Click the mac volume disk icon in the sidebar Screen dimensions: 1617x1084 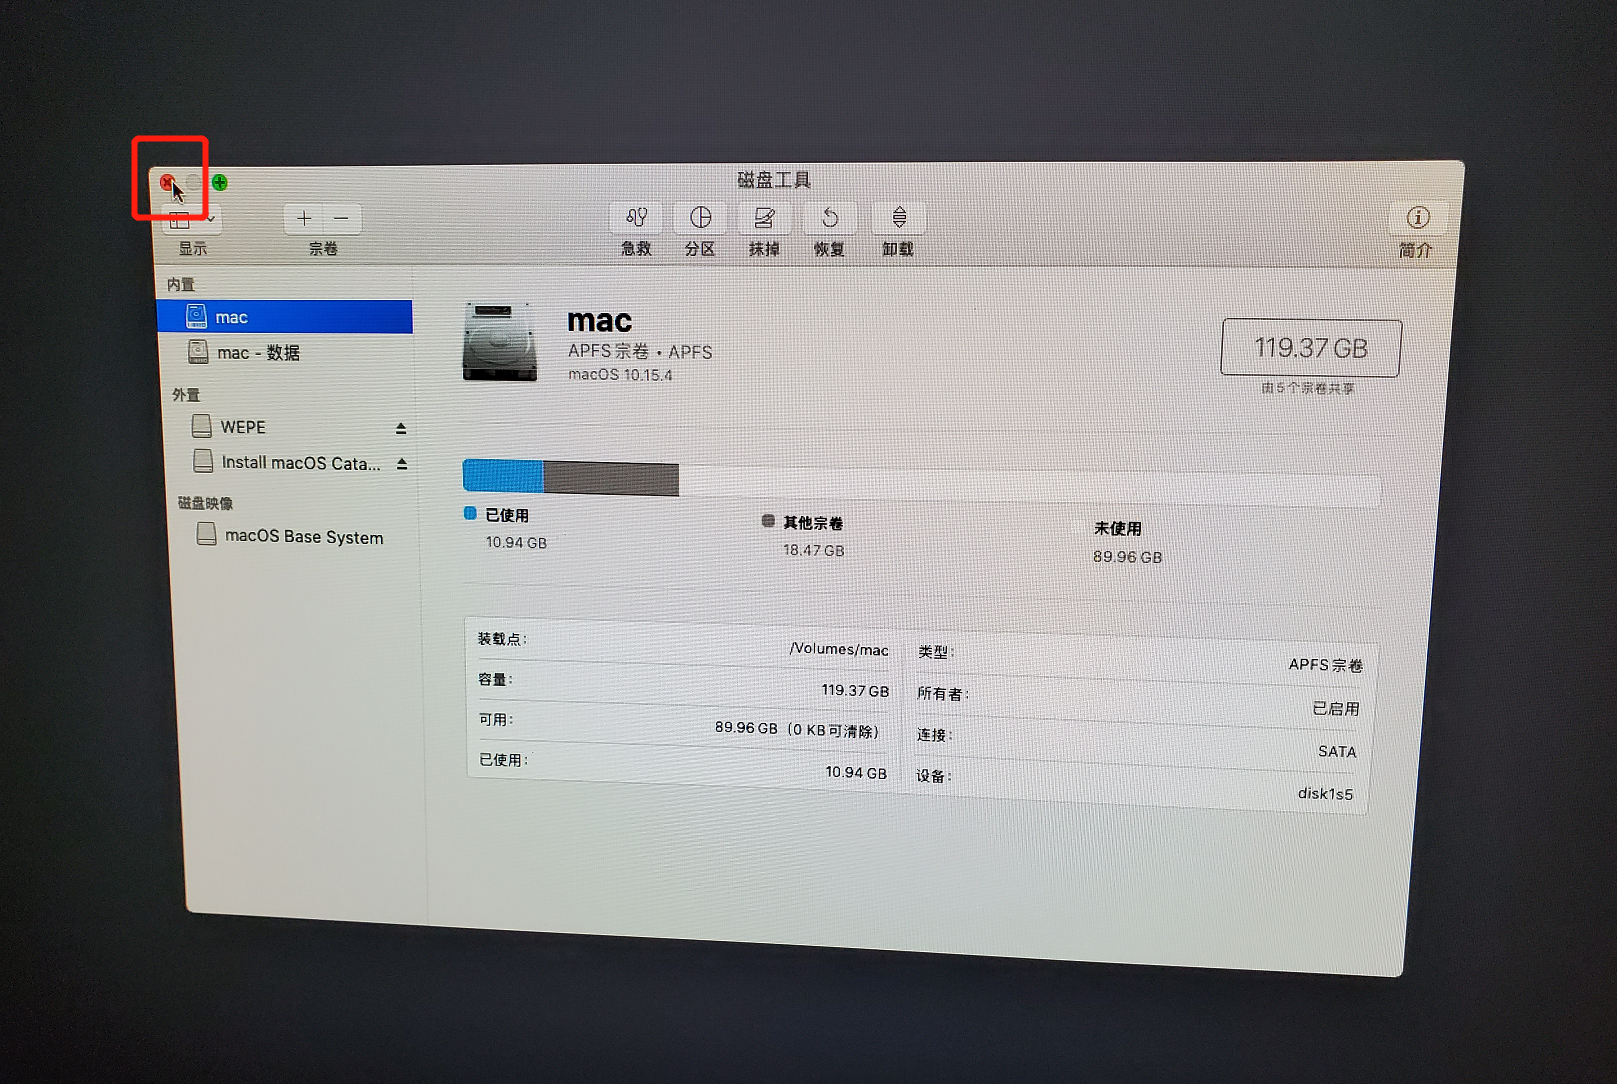(x=196, y=317)
